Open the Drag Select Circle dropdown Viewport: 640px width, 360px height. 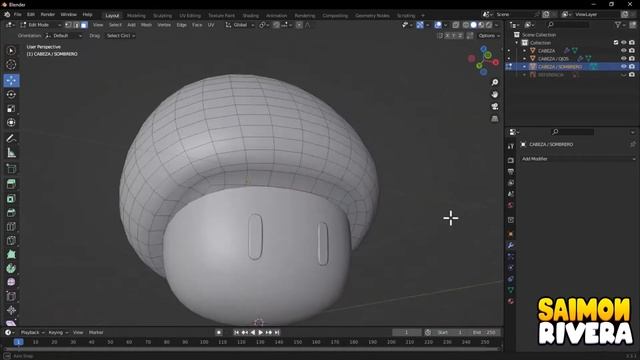120,36
